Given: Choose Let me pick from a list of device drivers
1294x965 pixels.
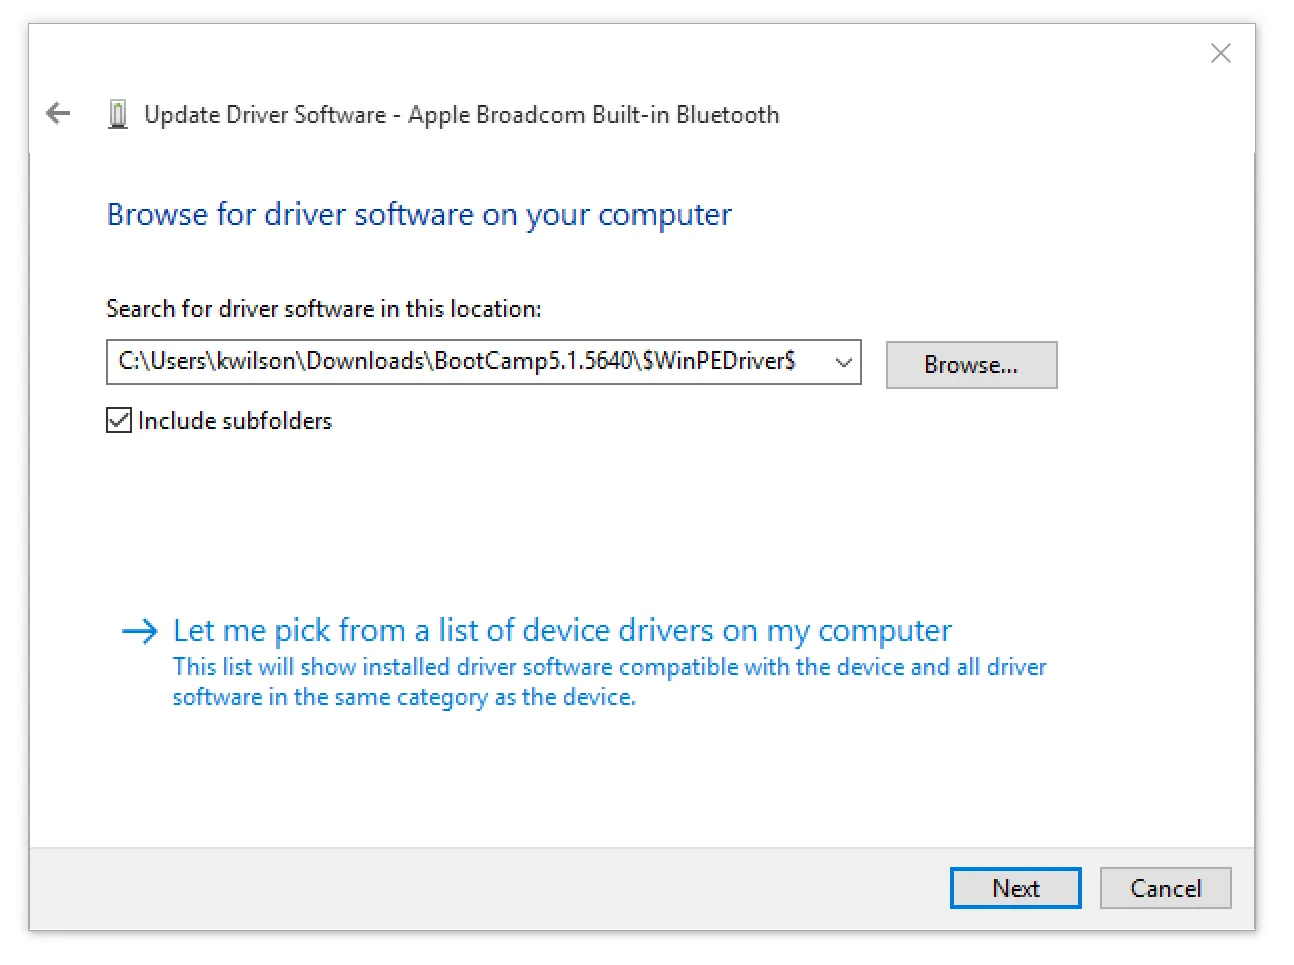Looking at the screenshot, I should [562, 631].
